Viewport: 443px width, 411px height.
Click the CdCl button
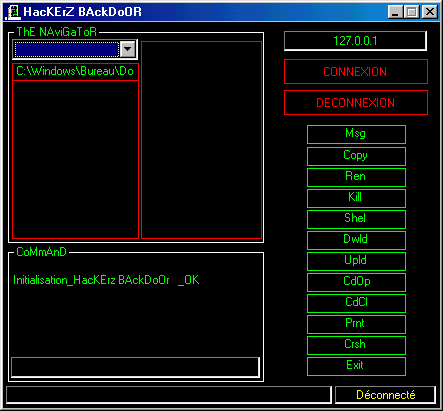coord(356,303)
